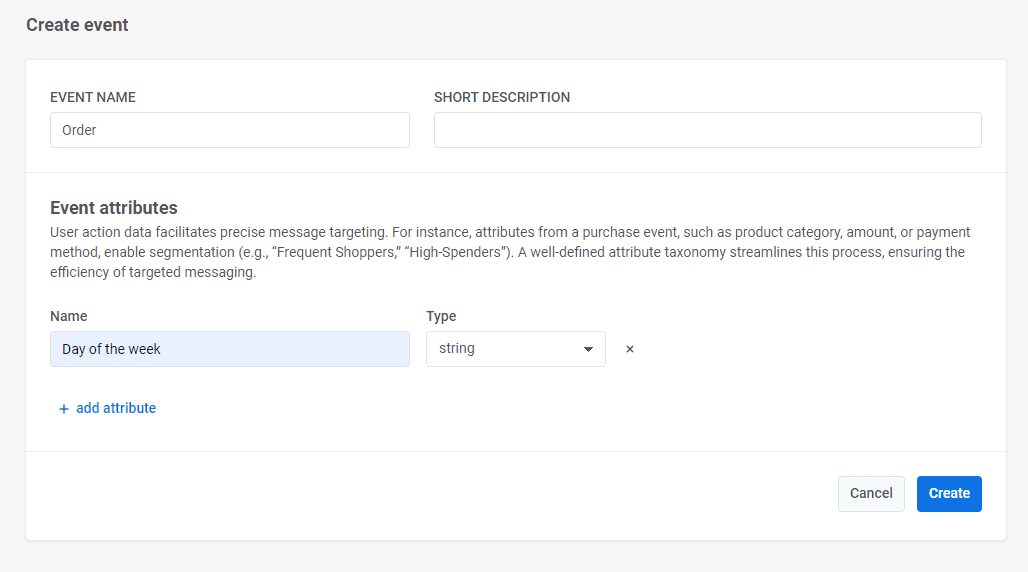This screenshot has width=1028, height=572.
Task: Click the "EVENT NAME" field label
Action: click(93, 98)
